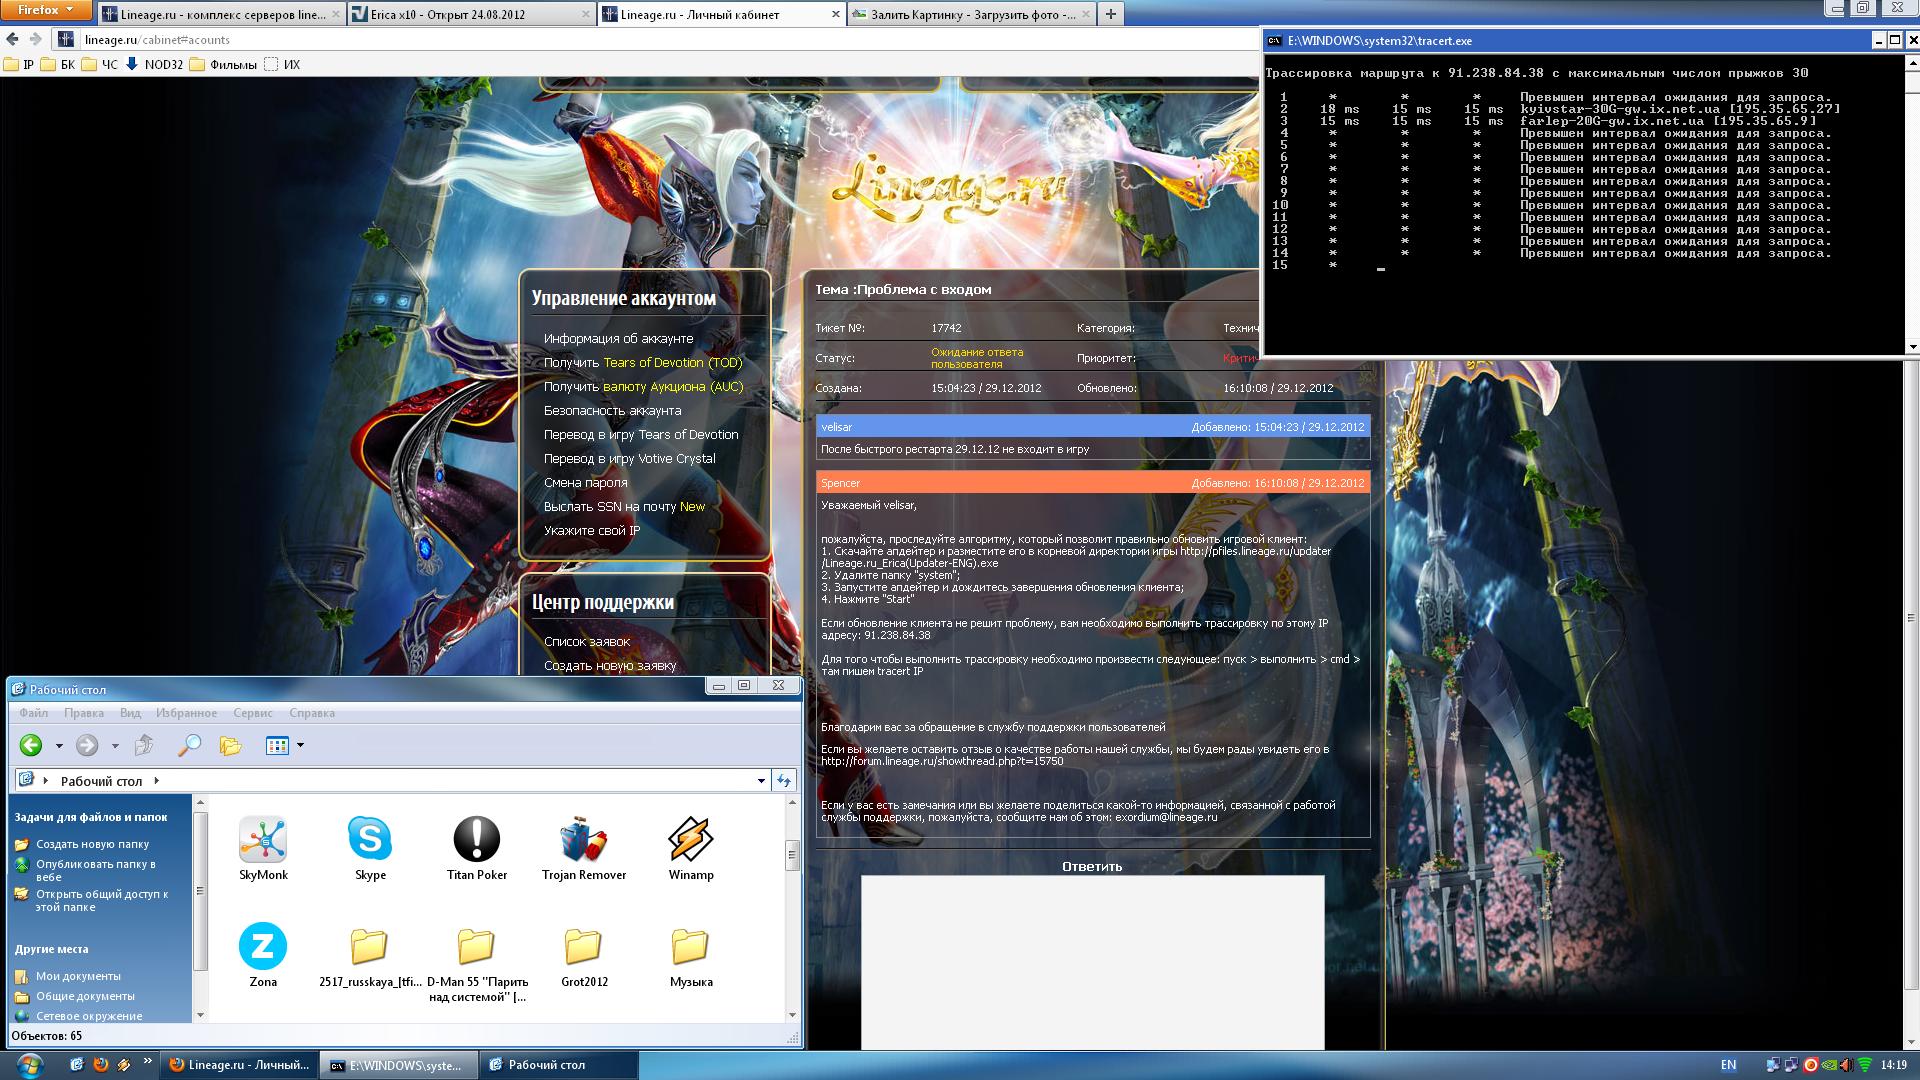Image resolution: width=1920 pixels, height=1080 pixels.
Task: Open the Back history dropdown arrow
Action: [59, 745]
